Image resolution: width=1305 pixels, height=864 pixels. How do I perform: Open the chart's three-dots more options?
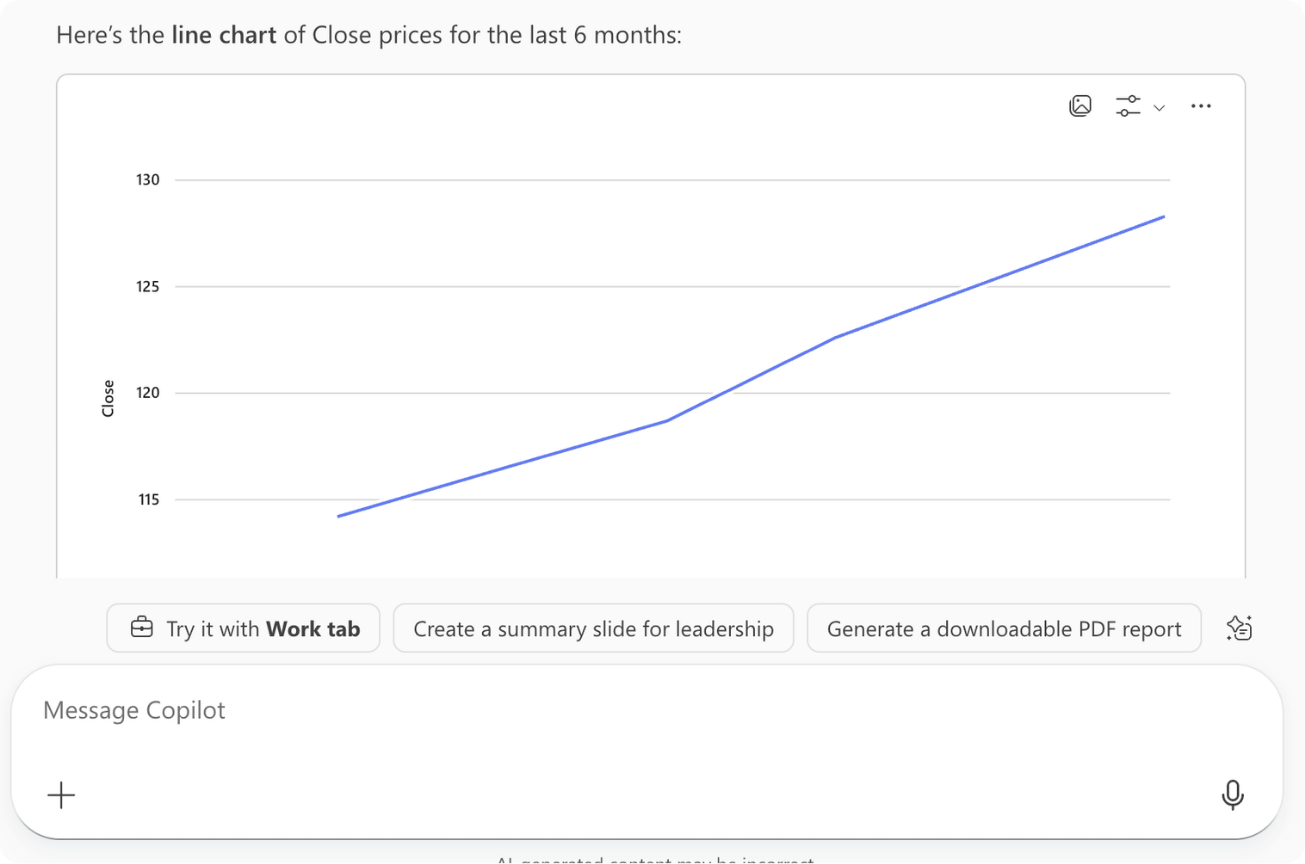(x=1201, y=106)
